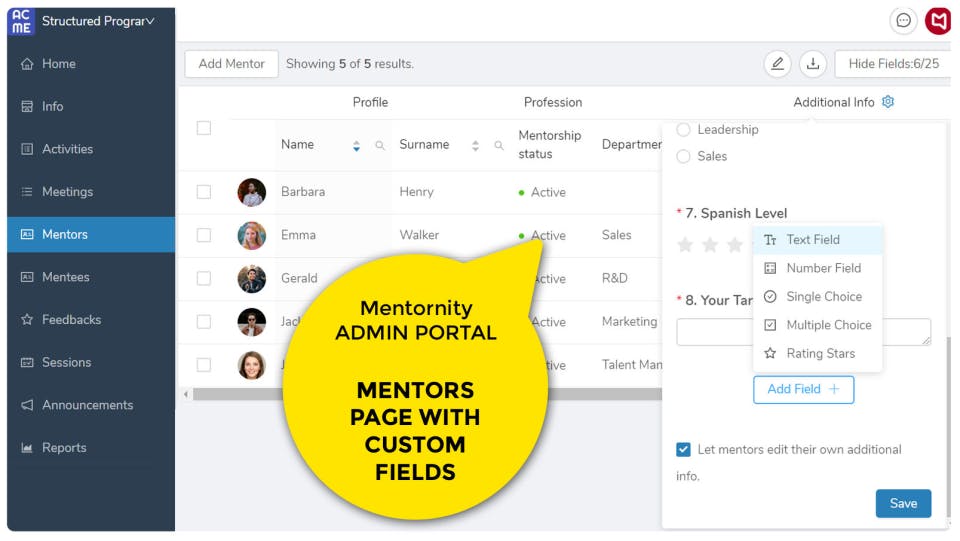Image resolution: width=960 pixels, height=541 pixels.
Task: Open the Mentees page
Action: [x=91, y=277]
